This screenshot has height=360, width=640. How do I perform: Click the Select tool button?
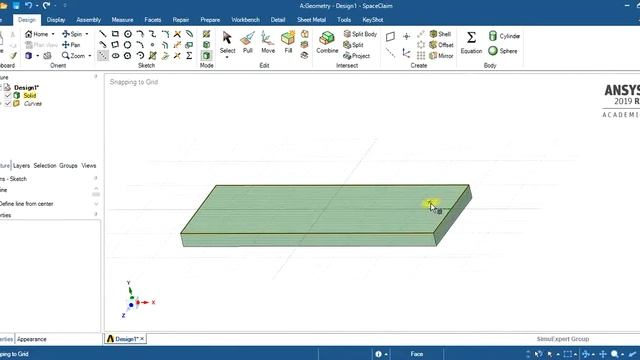pos(227,42)
